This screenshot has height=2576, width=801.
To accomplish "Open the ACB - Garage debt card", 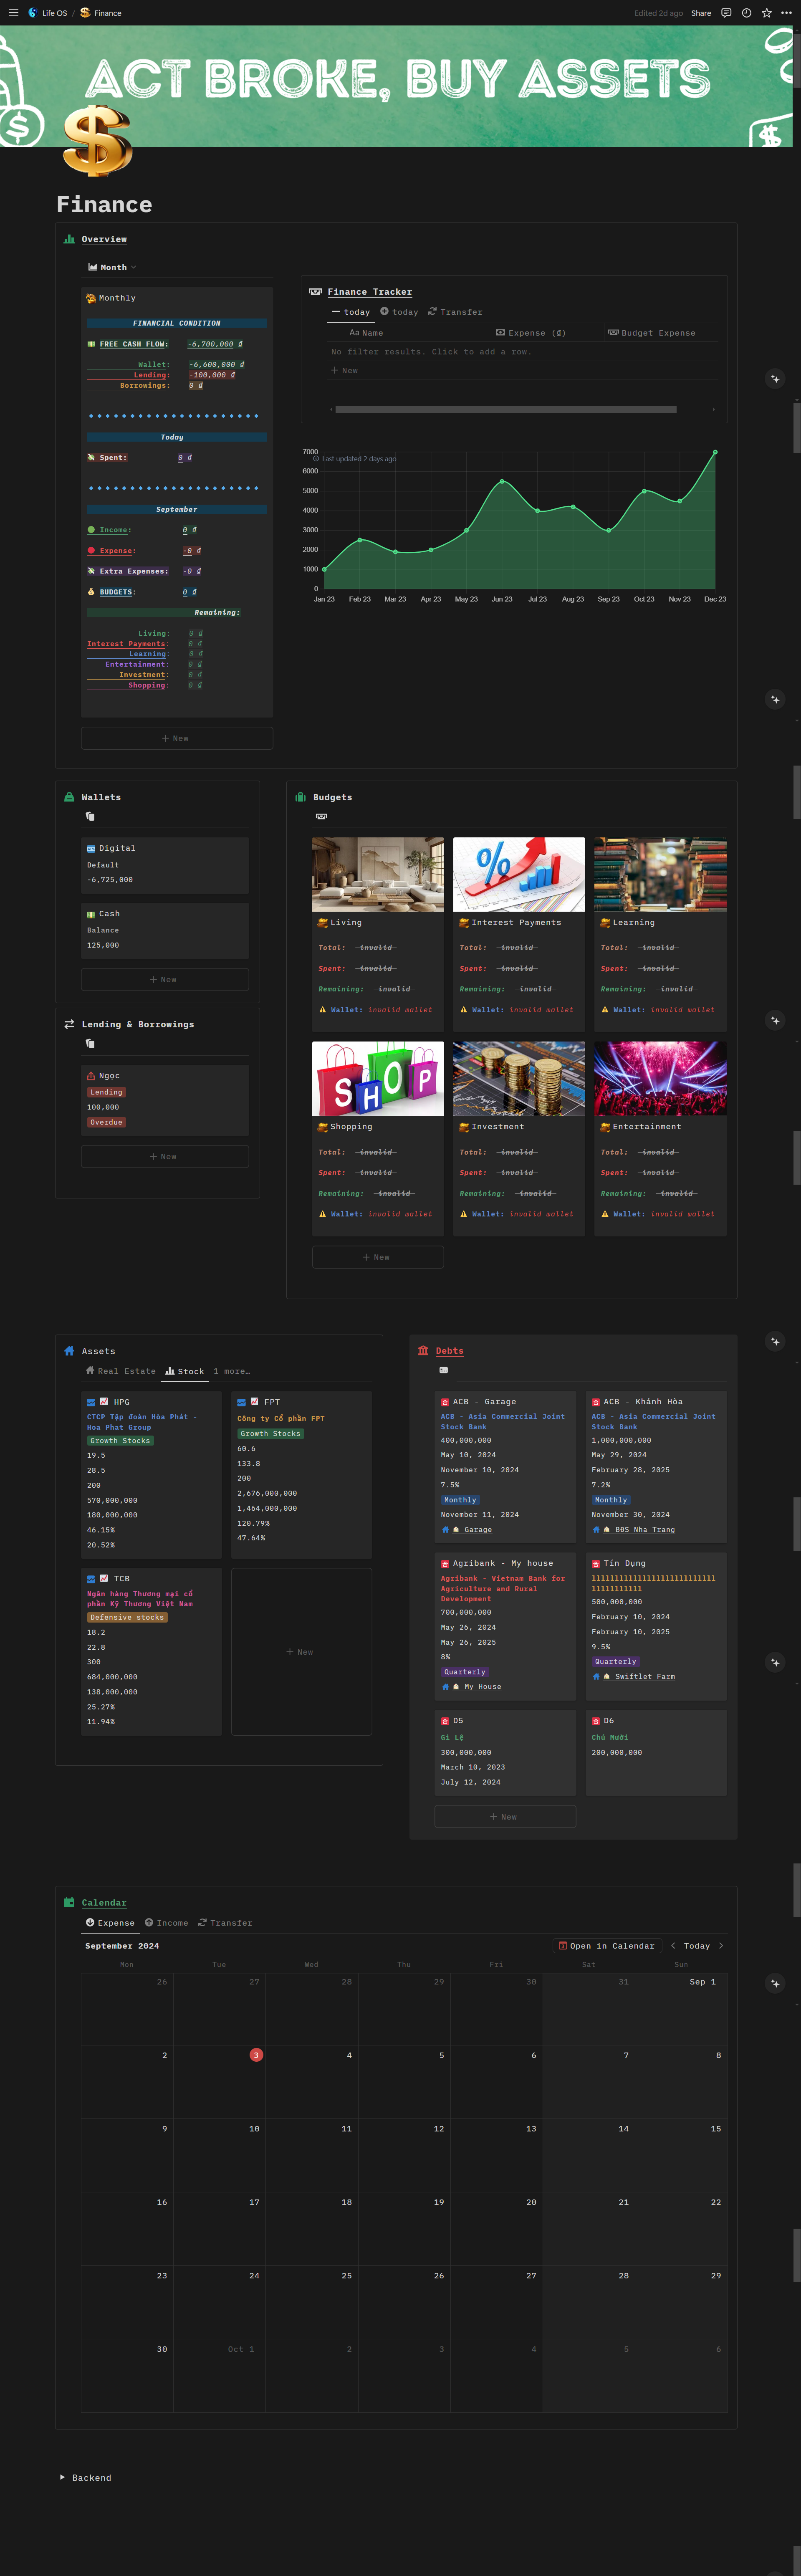I will point(505,1467).
